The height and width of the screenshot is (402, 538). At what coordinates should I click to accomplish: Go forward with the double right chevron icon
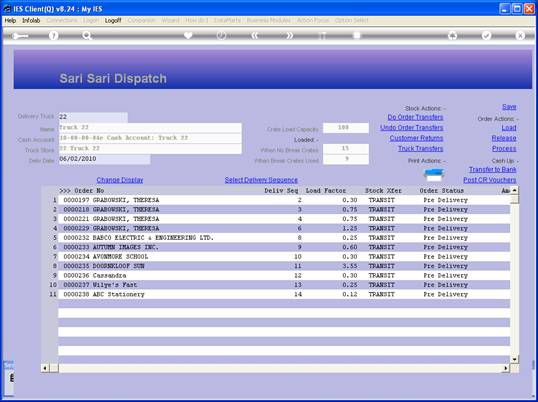(289, 35)
